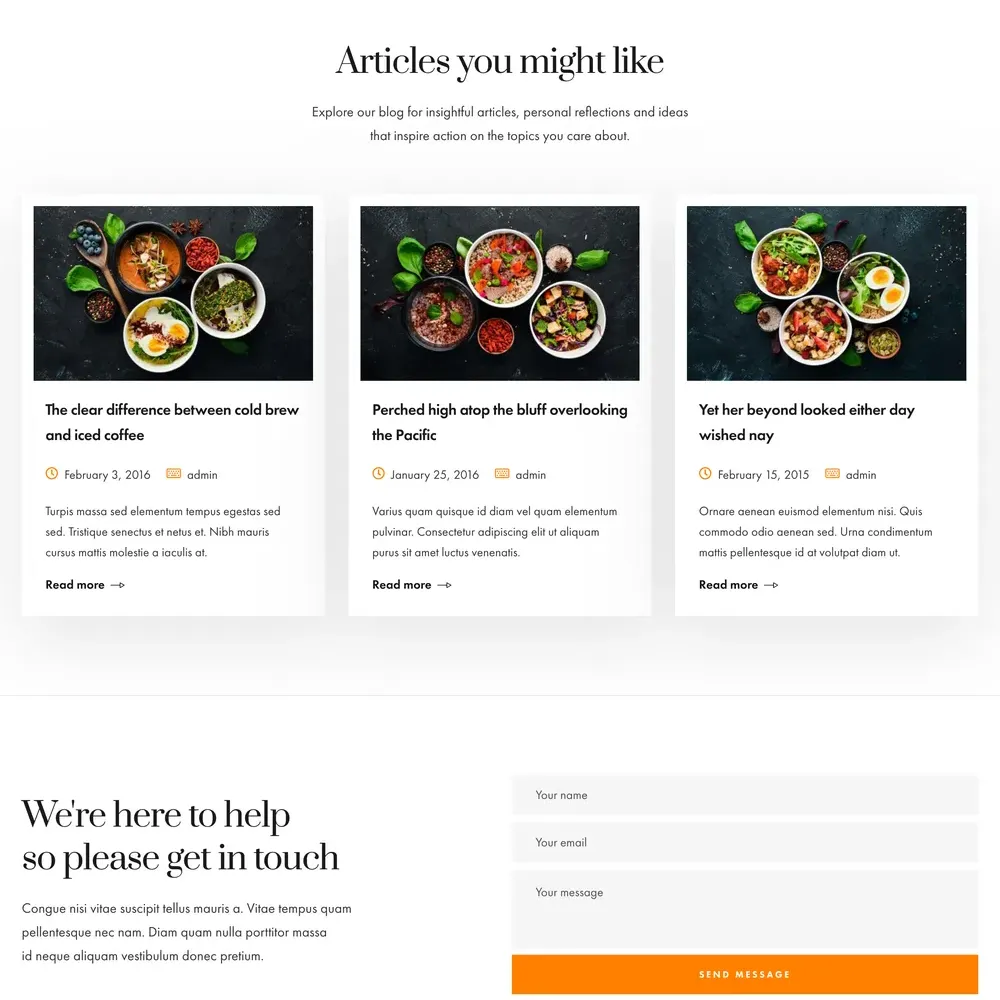Click the Read more link in the third article card
This screenshot has height=1000, width=1000.
click(x=728, y=585)
